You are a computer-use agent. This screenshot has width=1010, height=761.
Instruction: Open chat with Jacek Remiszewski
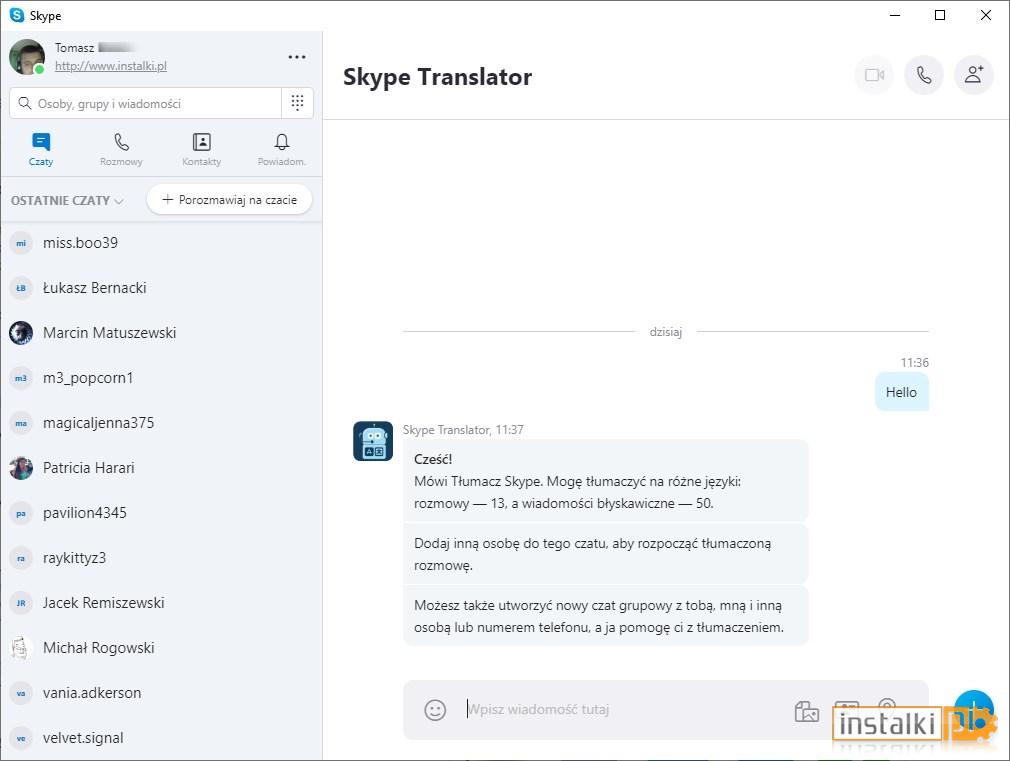coord(161,603)
